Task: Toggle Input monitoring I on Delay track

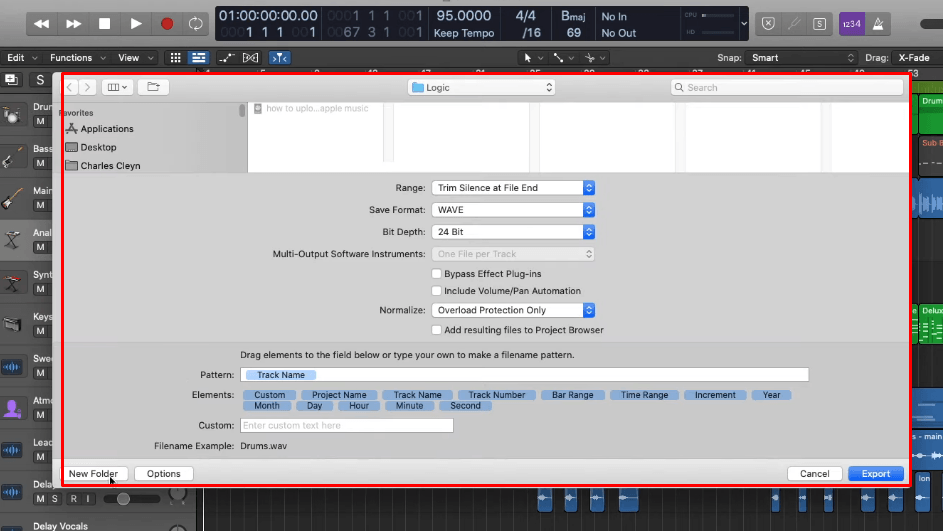Action: click(x=88, y=499)
